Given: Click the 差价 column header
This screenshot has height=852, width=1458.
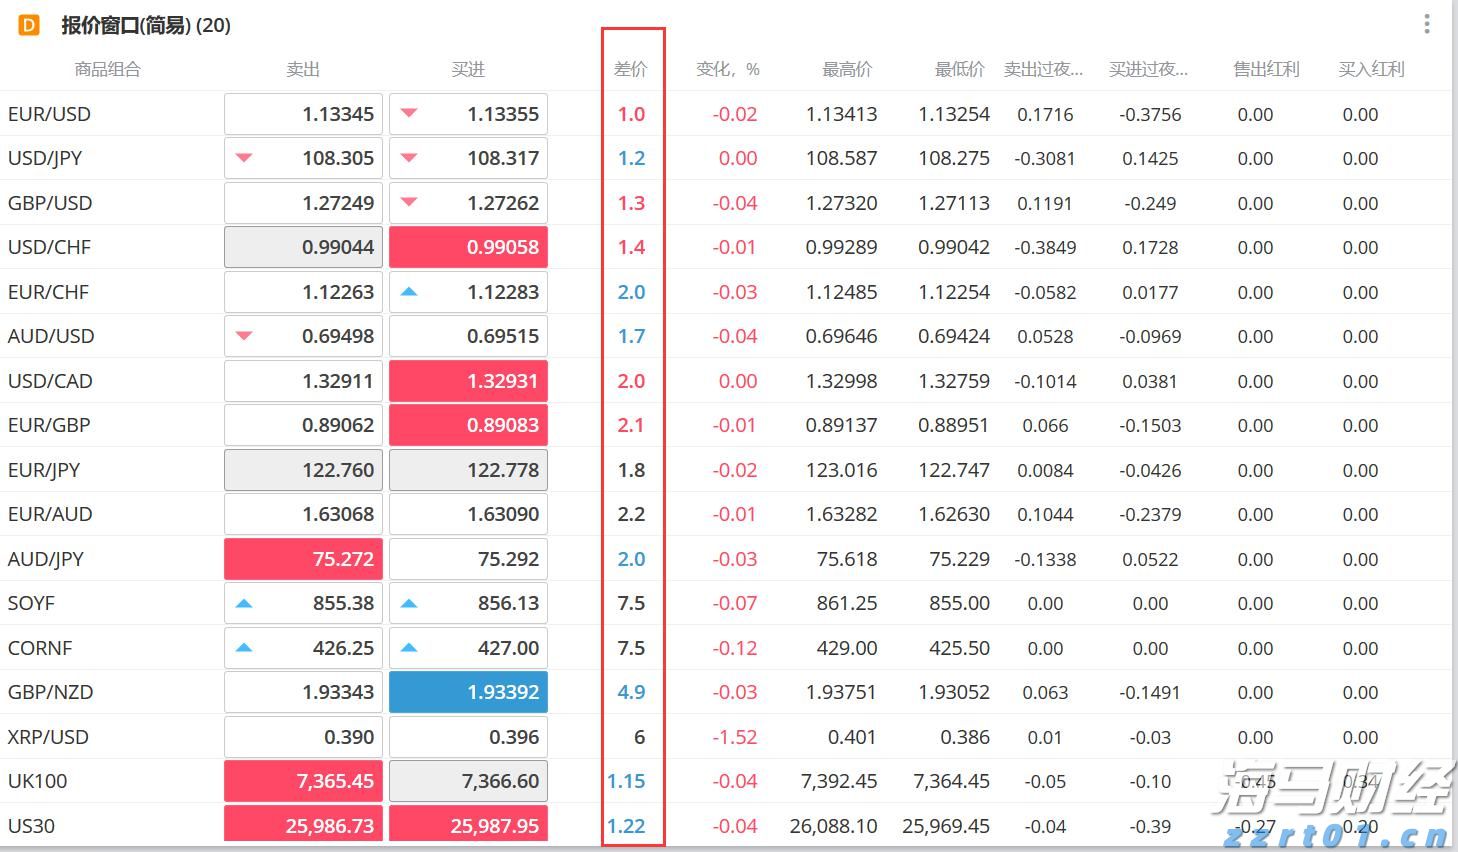Looking at the screenshot, I should click(631, 68).
